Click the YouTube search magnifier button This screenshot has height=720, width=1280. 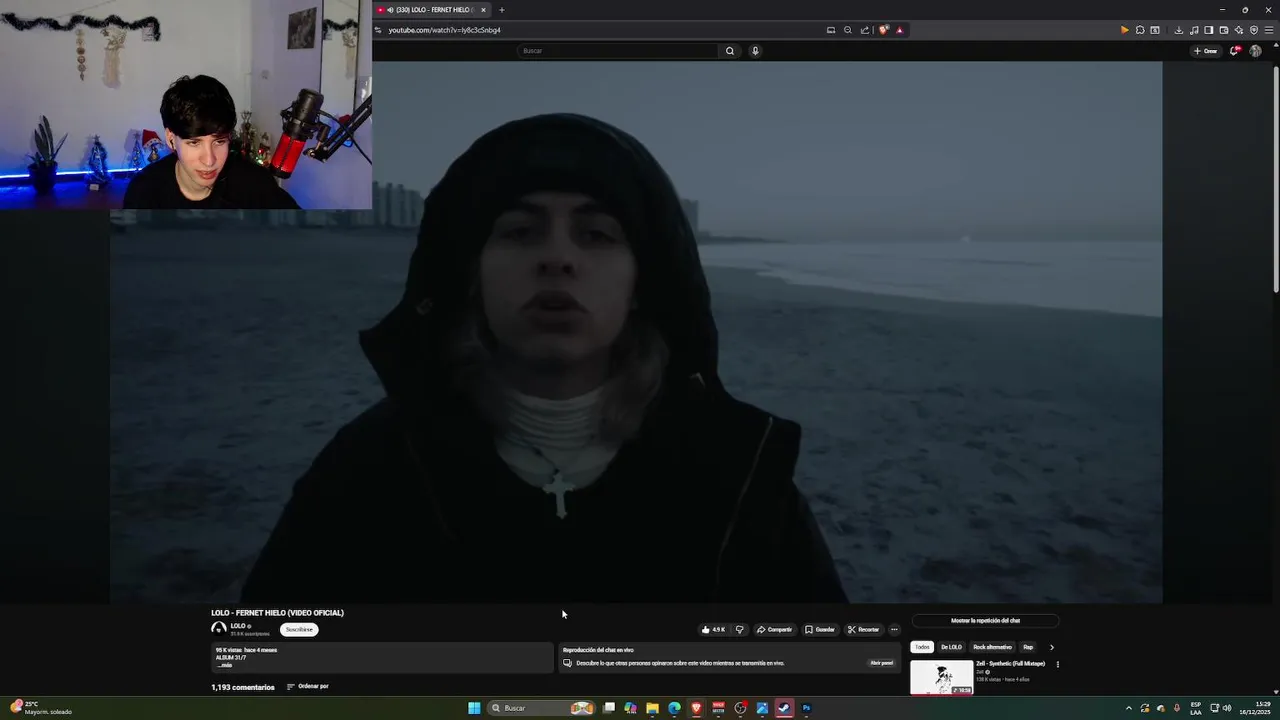[x=730, y=51]
